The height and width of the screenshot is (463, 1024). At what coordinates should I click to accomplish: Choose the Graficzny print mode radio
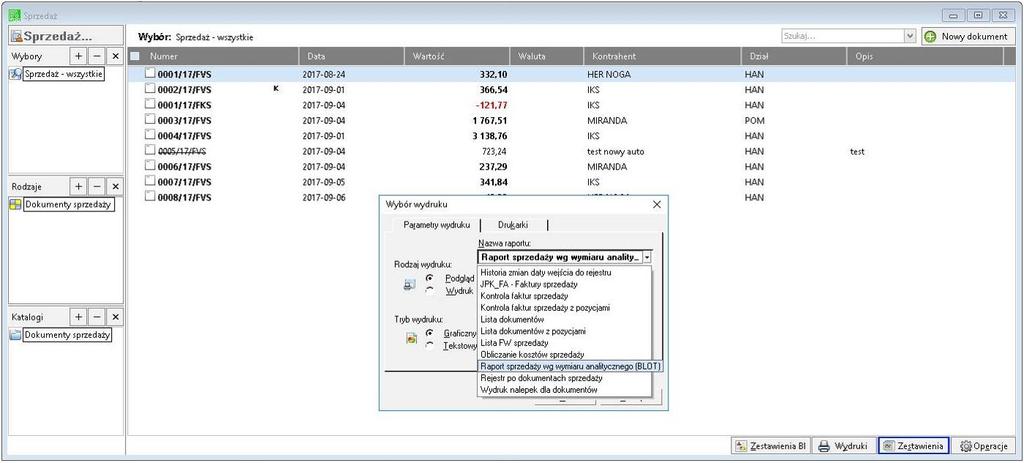[x=430, y=332]
